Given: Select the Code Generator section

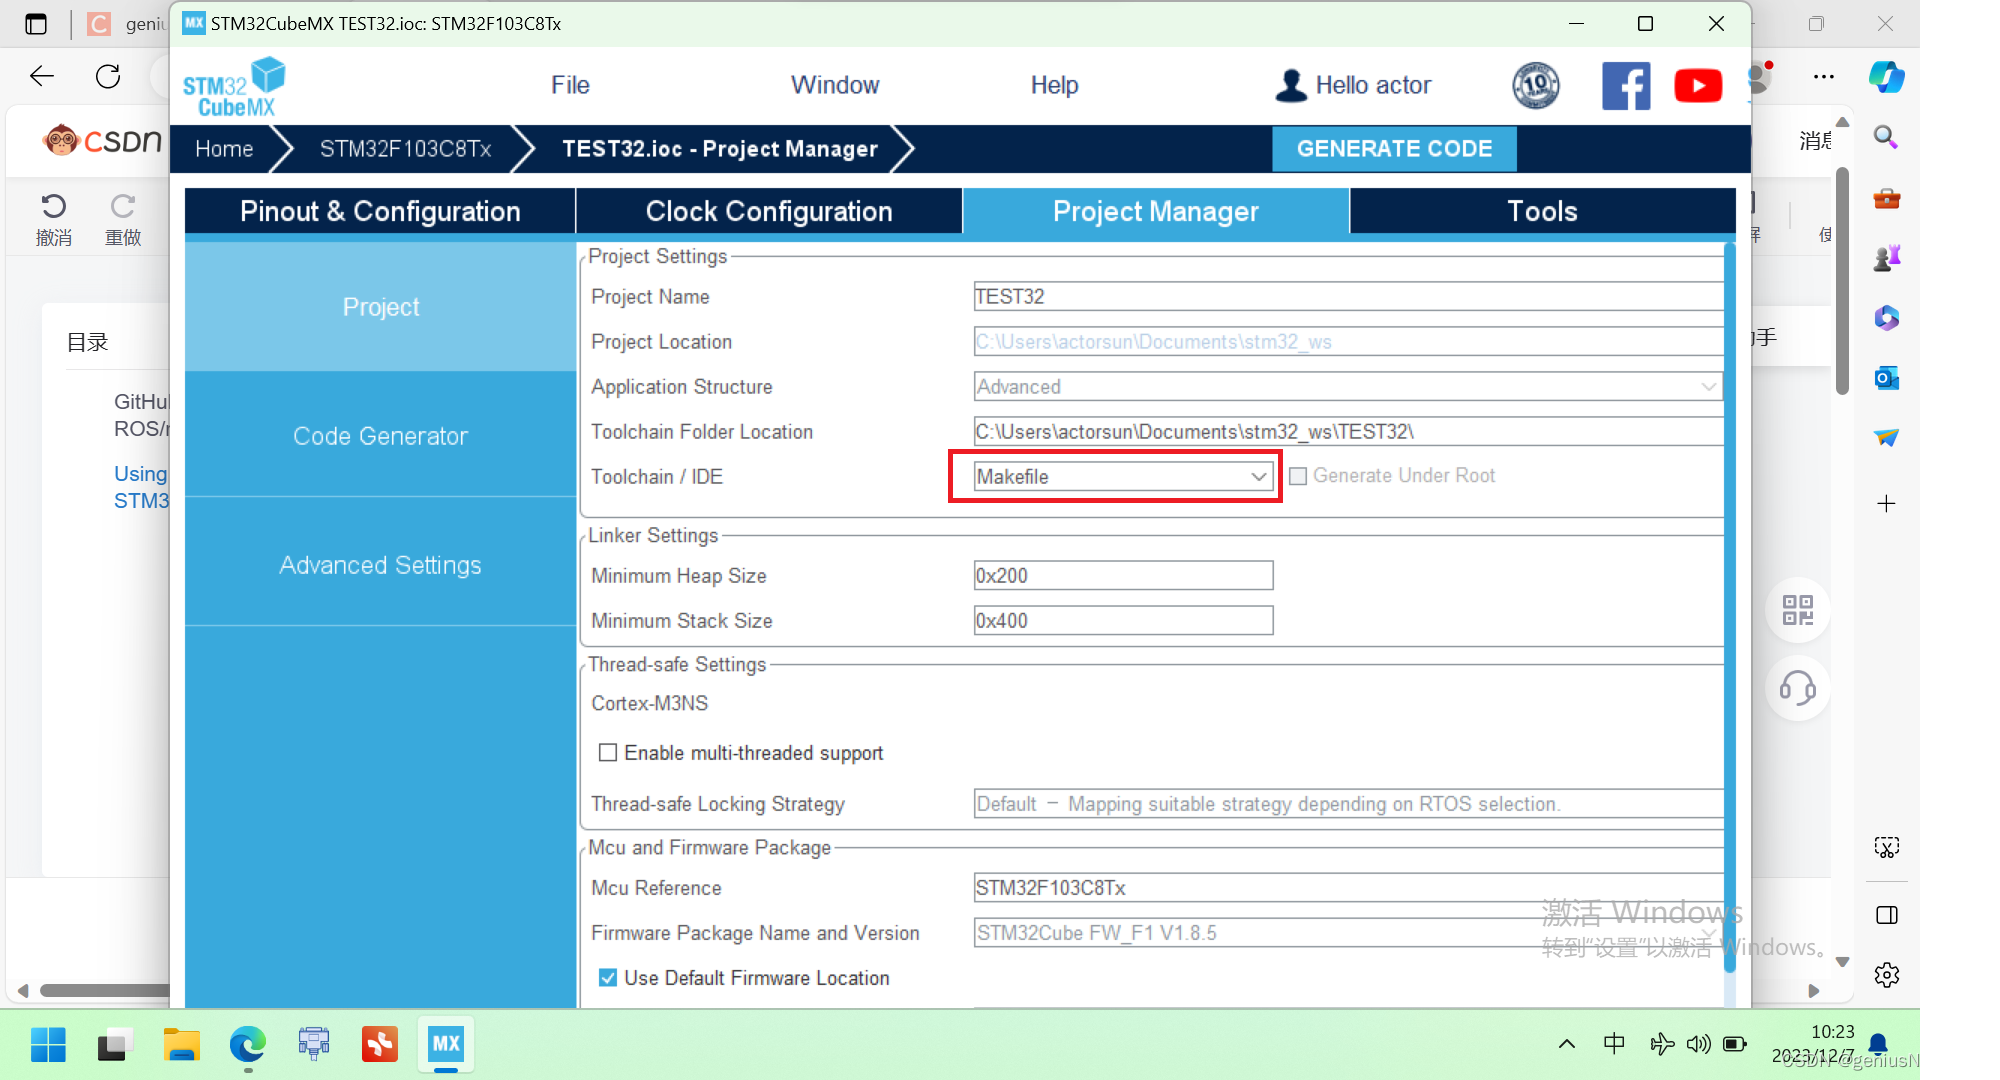Looking at the screenshot, I should click(x=380, y=435).
